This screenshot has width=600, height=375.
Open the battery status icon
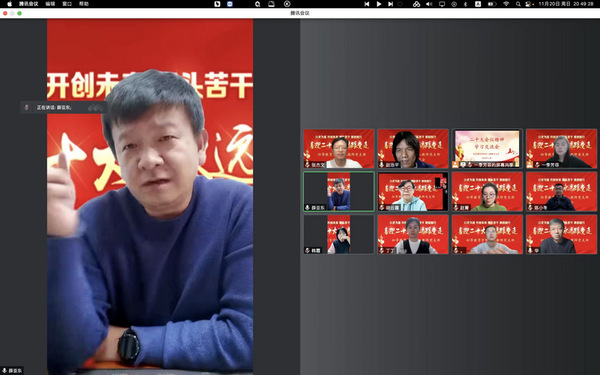[x=492, y=4]
